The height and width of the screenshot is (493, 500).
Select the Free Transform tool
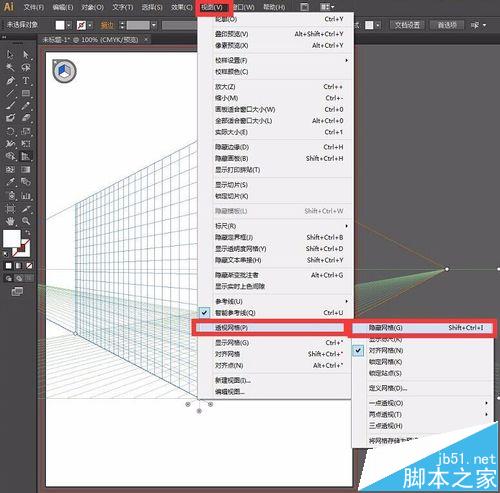pos(26,144)
